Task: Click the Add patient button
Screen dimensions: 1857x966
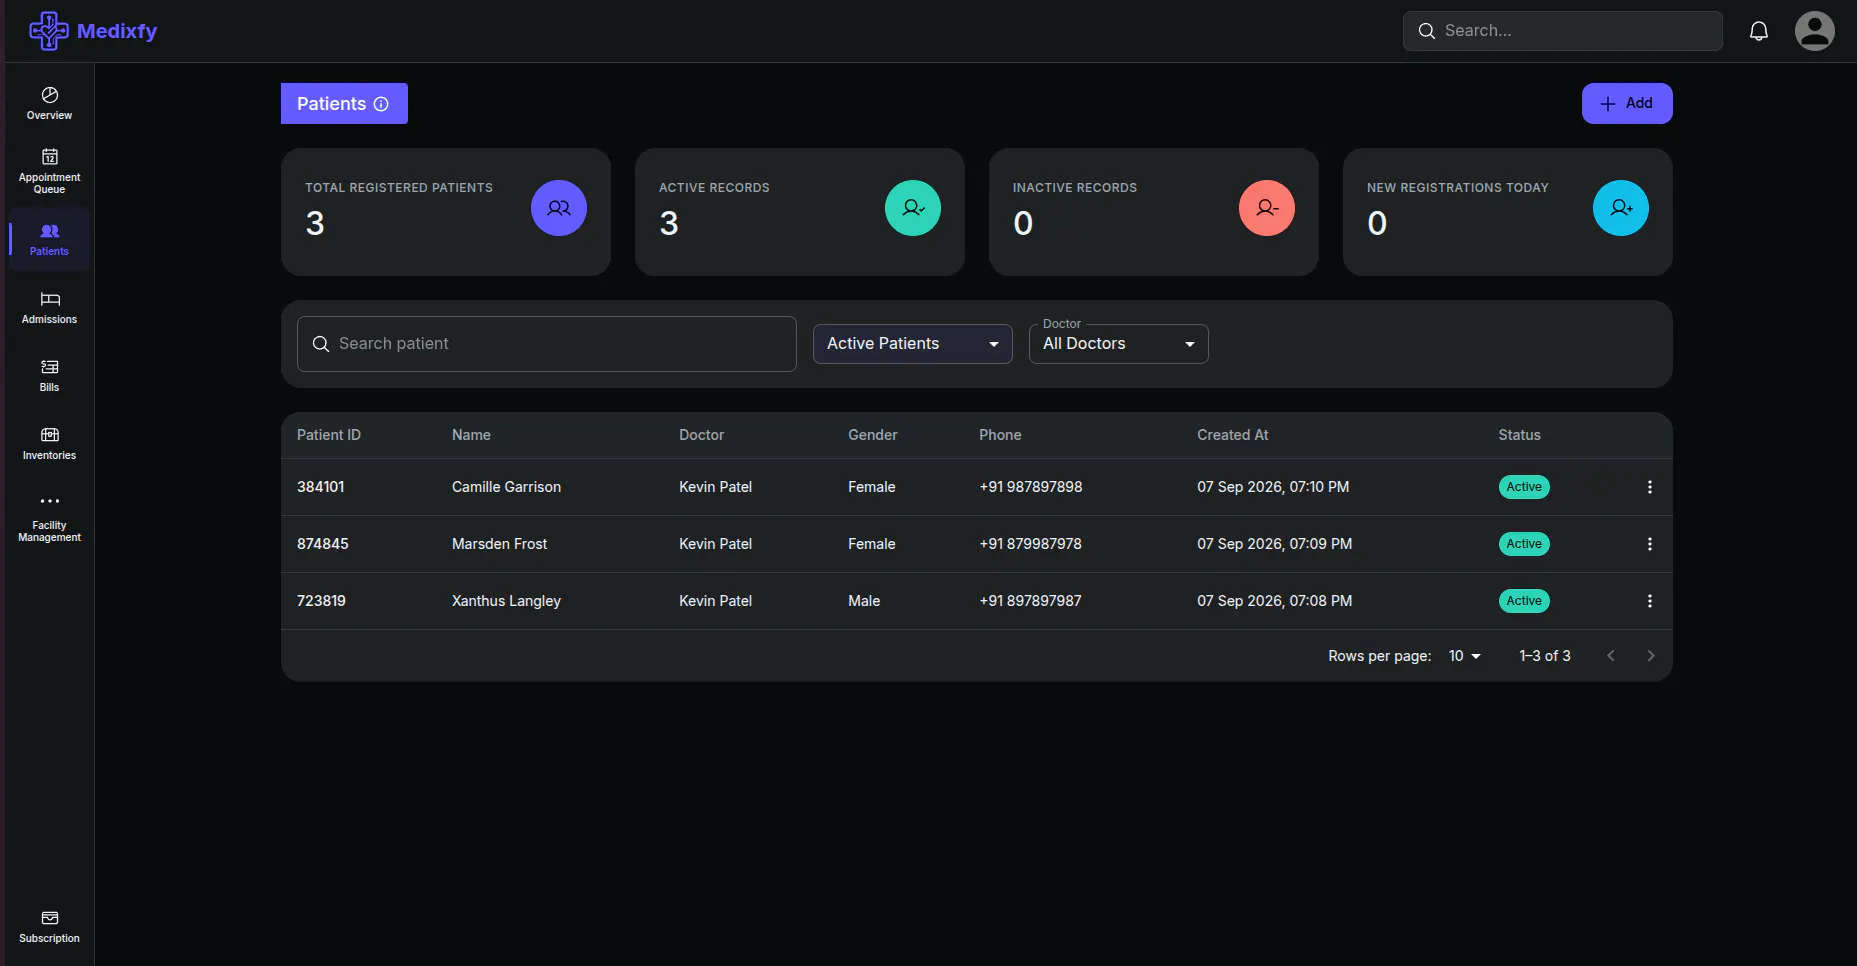Action: coord(1627,103)
